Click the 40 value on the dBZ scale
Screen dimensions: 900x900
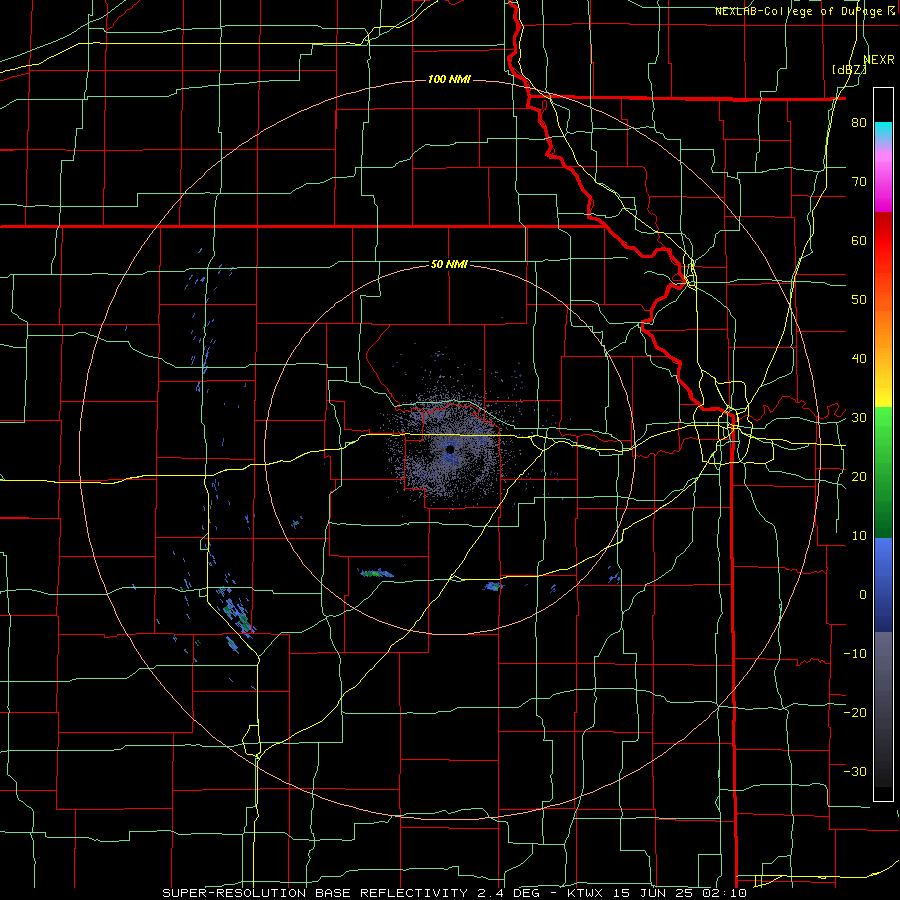point(859,359)
